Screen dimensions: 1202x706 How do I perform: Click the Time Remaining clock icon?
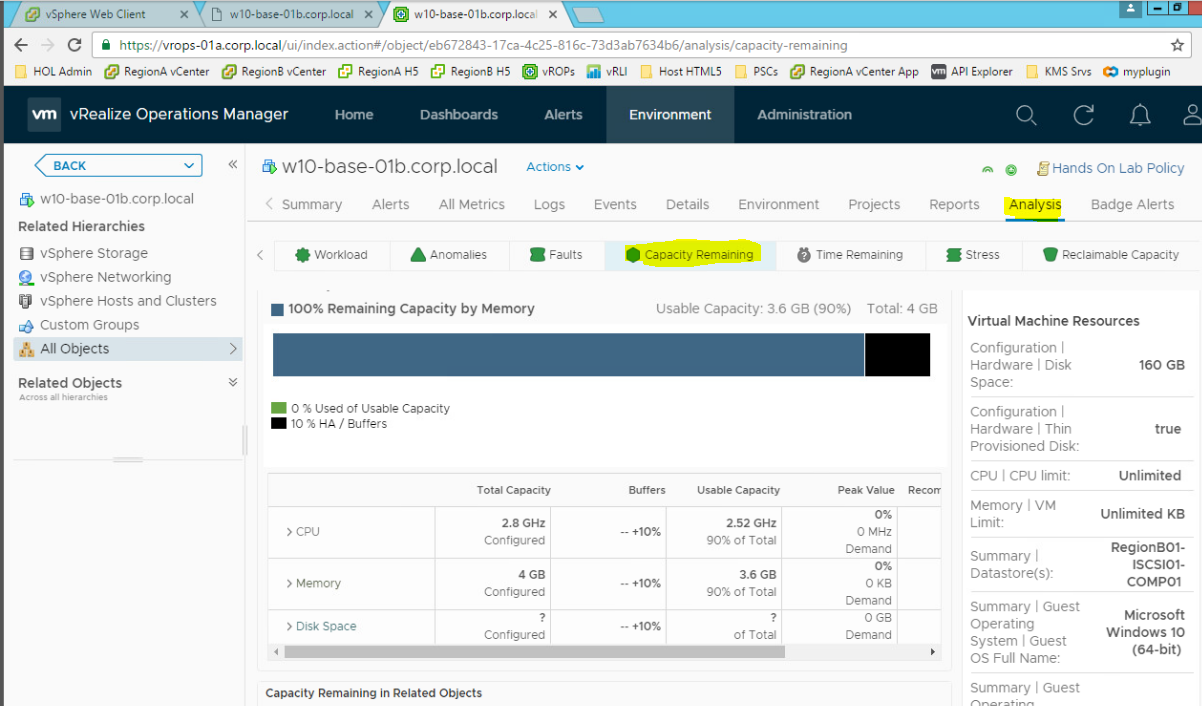click(804, 255)
